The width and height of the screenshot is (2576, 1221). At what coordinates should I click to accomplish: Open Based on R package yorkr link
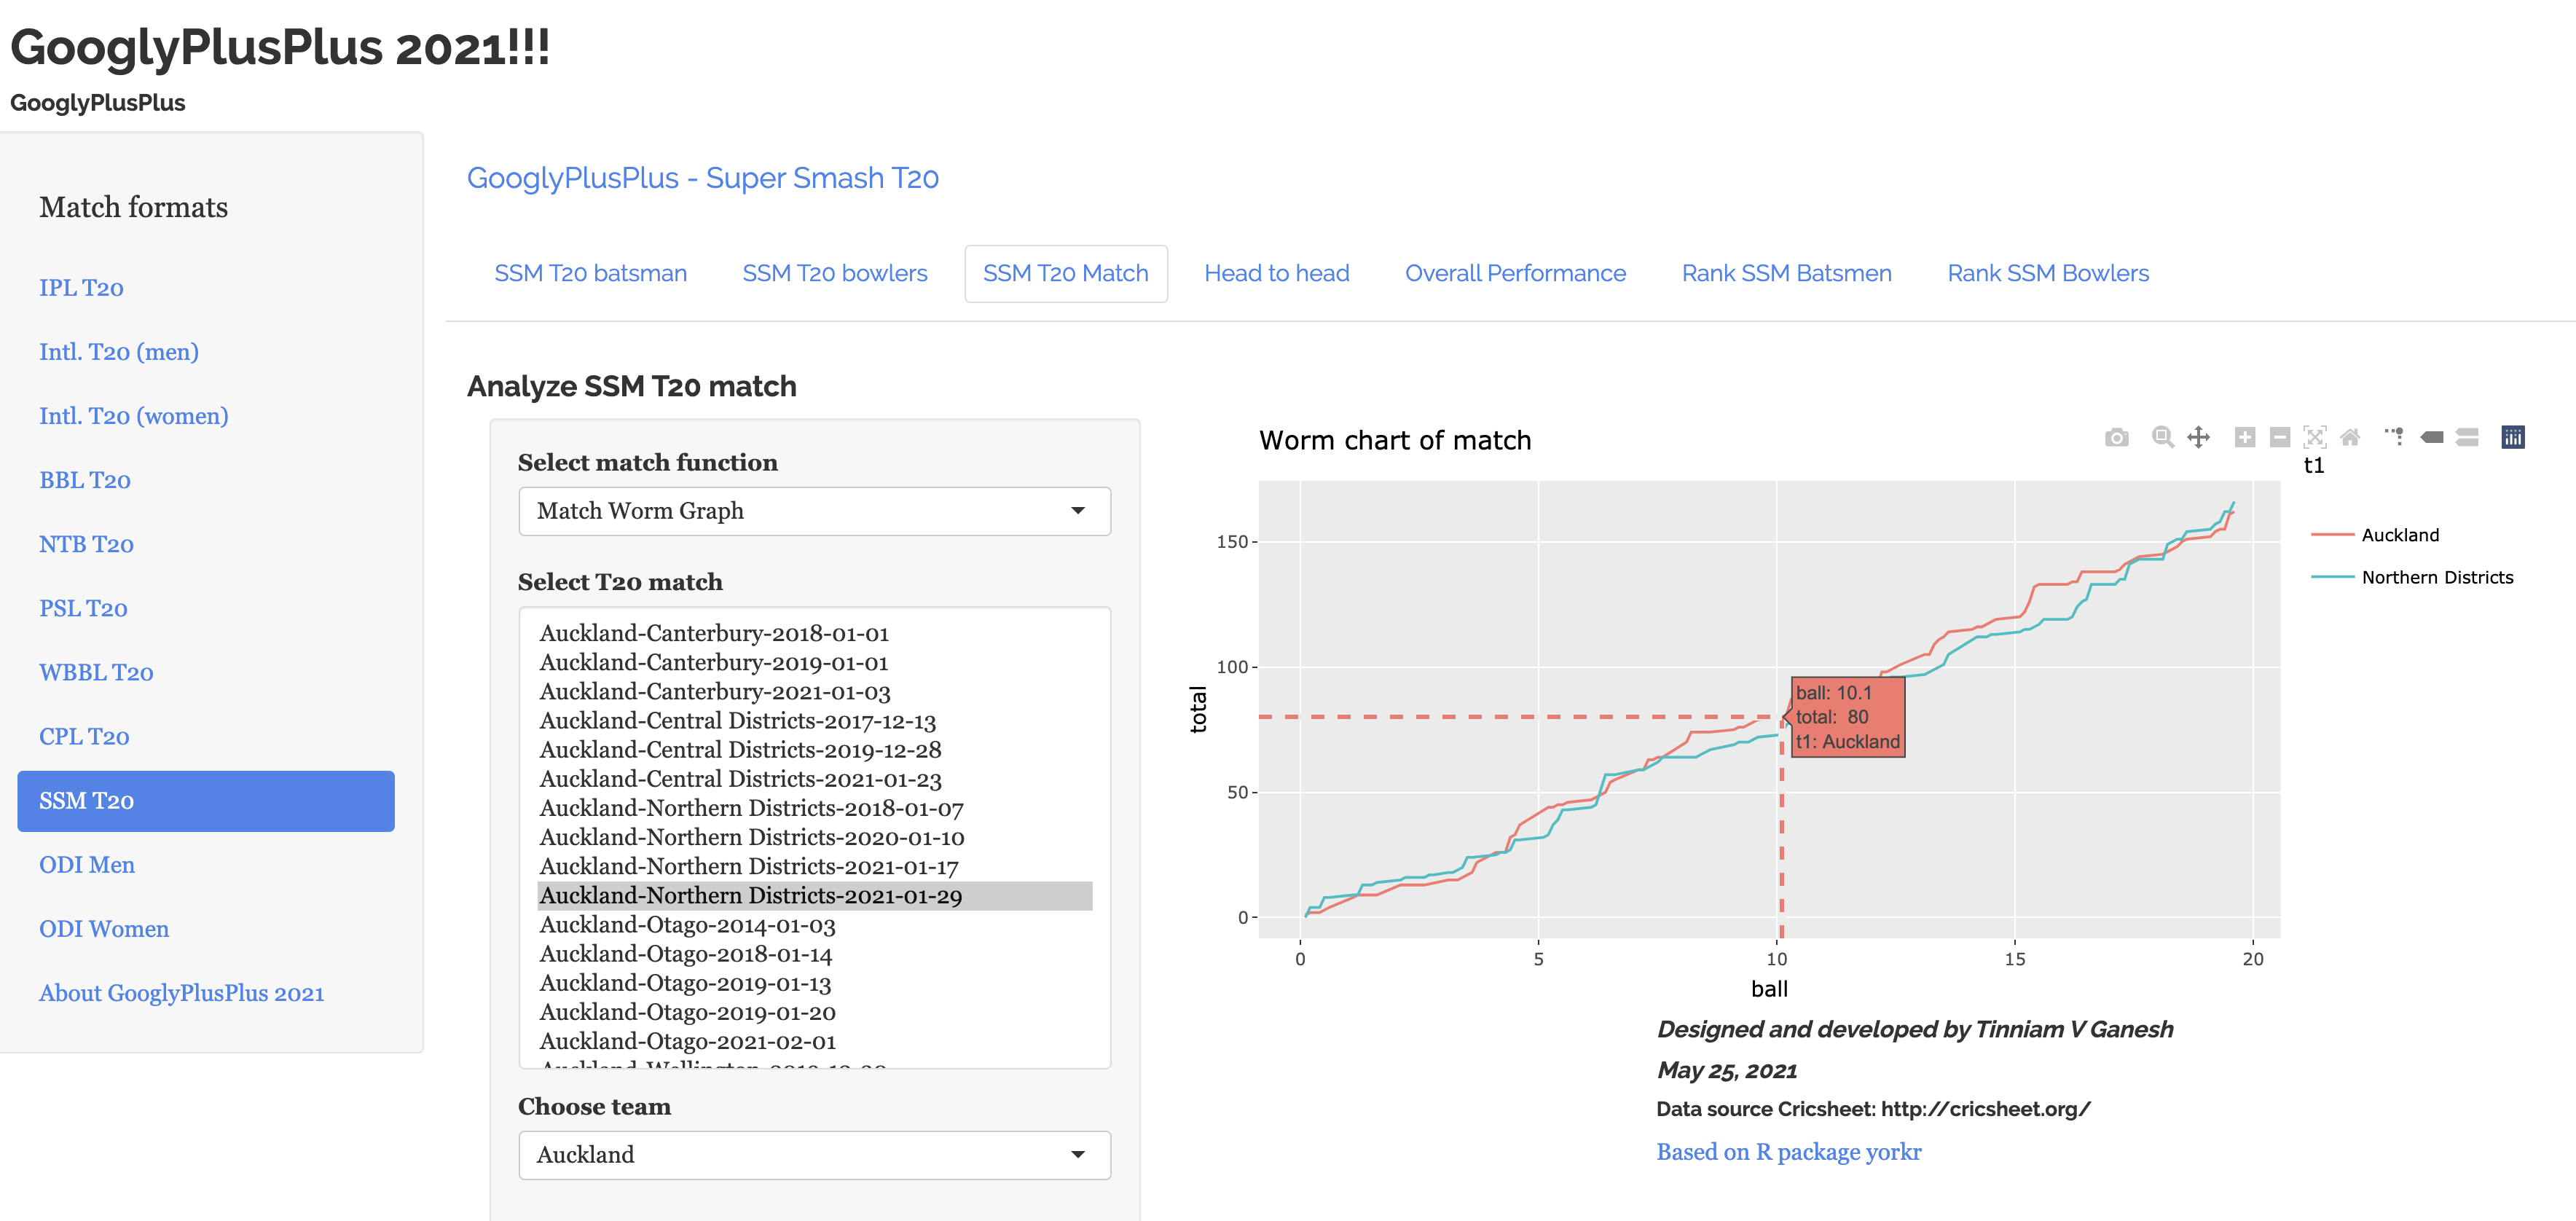1788,1152
